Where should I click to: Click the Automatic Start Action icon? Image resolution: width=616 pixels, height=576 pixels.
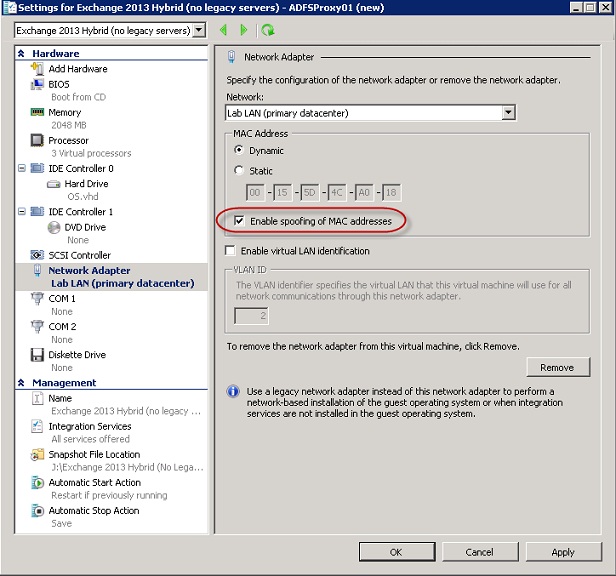tap(37, 482)
